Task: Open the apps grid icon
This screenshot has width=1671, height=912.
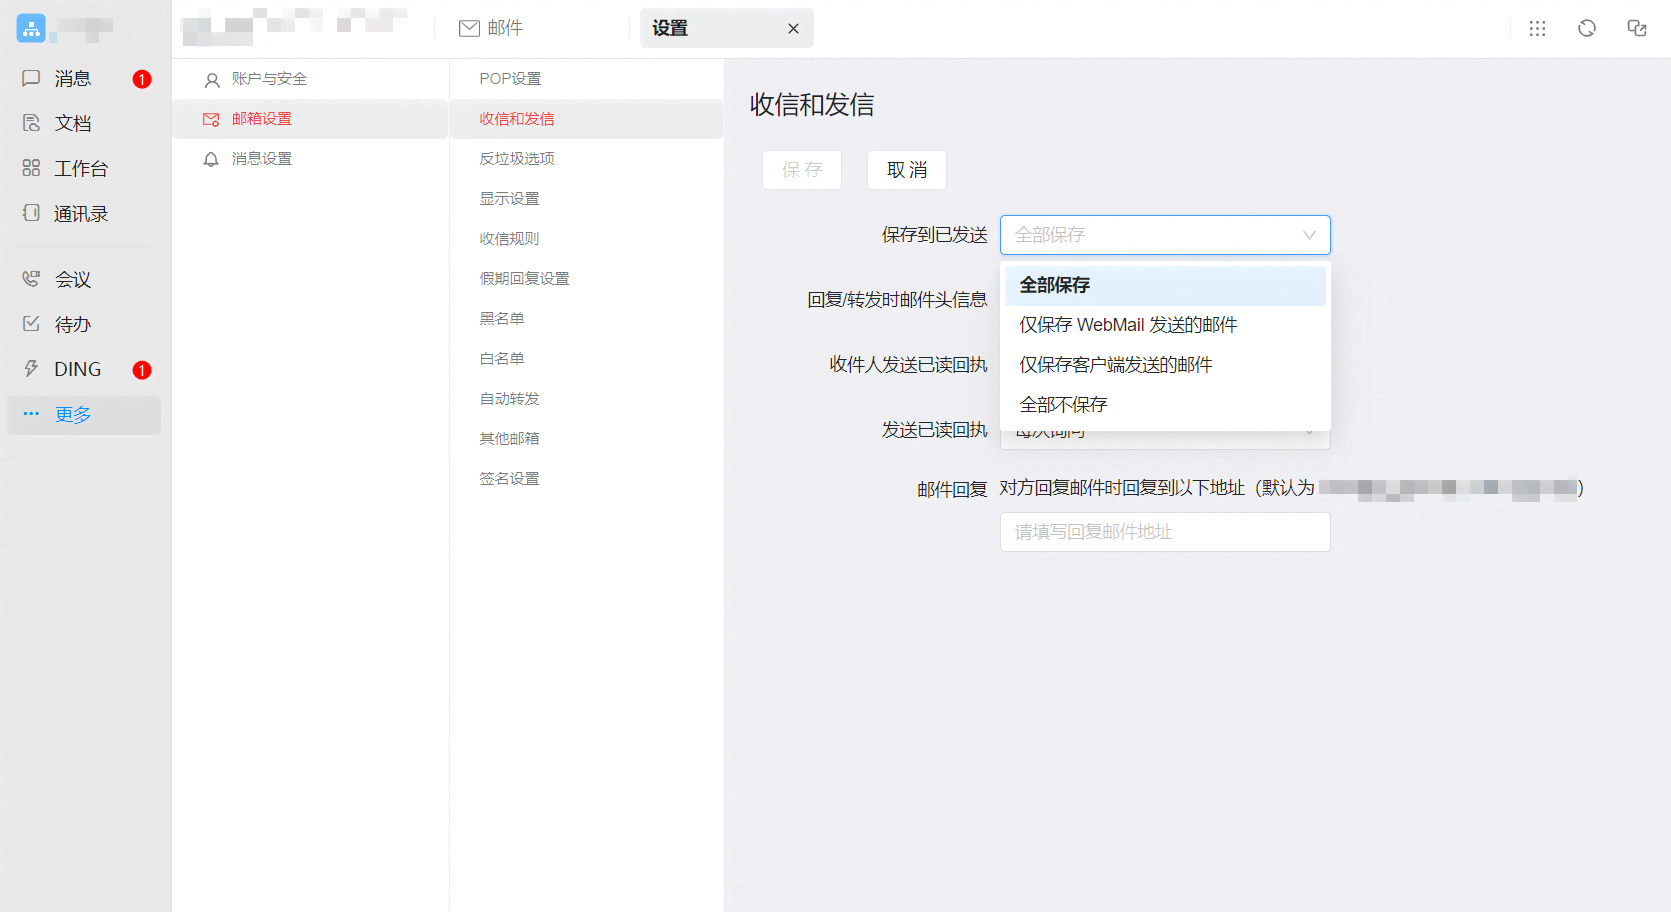Action: click(x=1537, y=28)
